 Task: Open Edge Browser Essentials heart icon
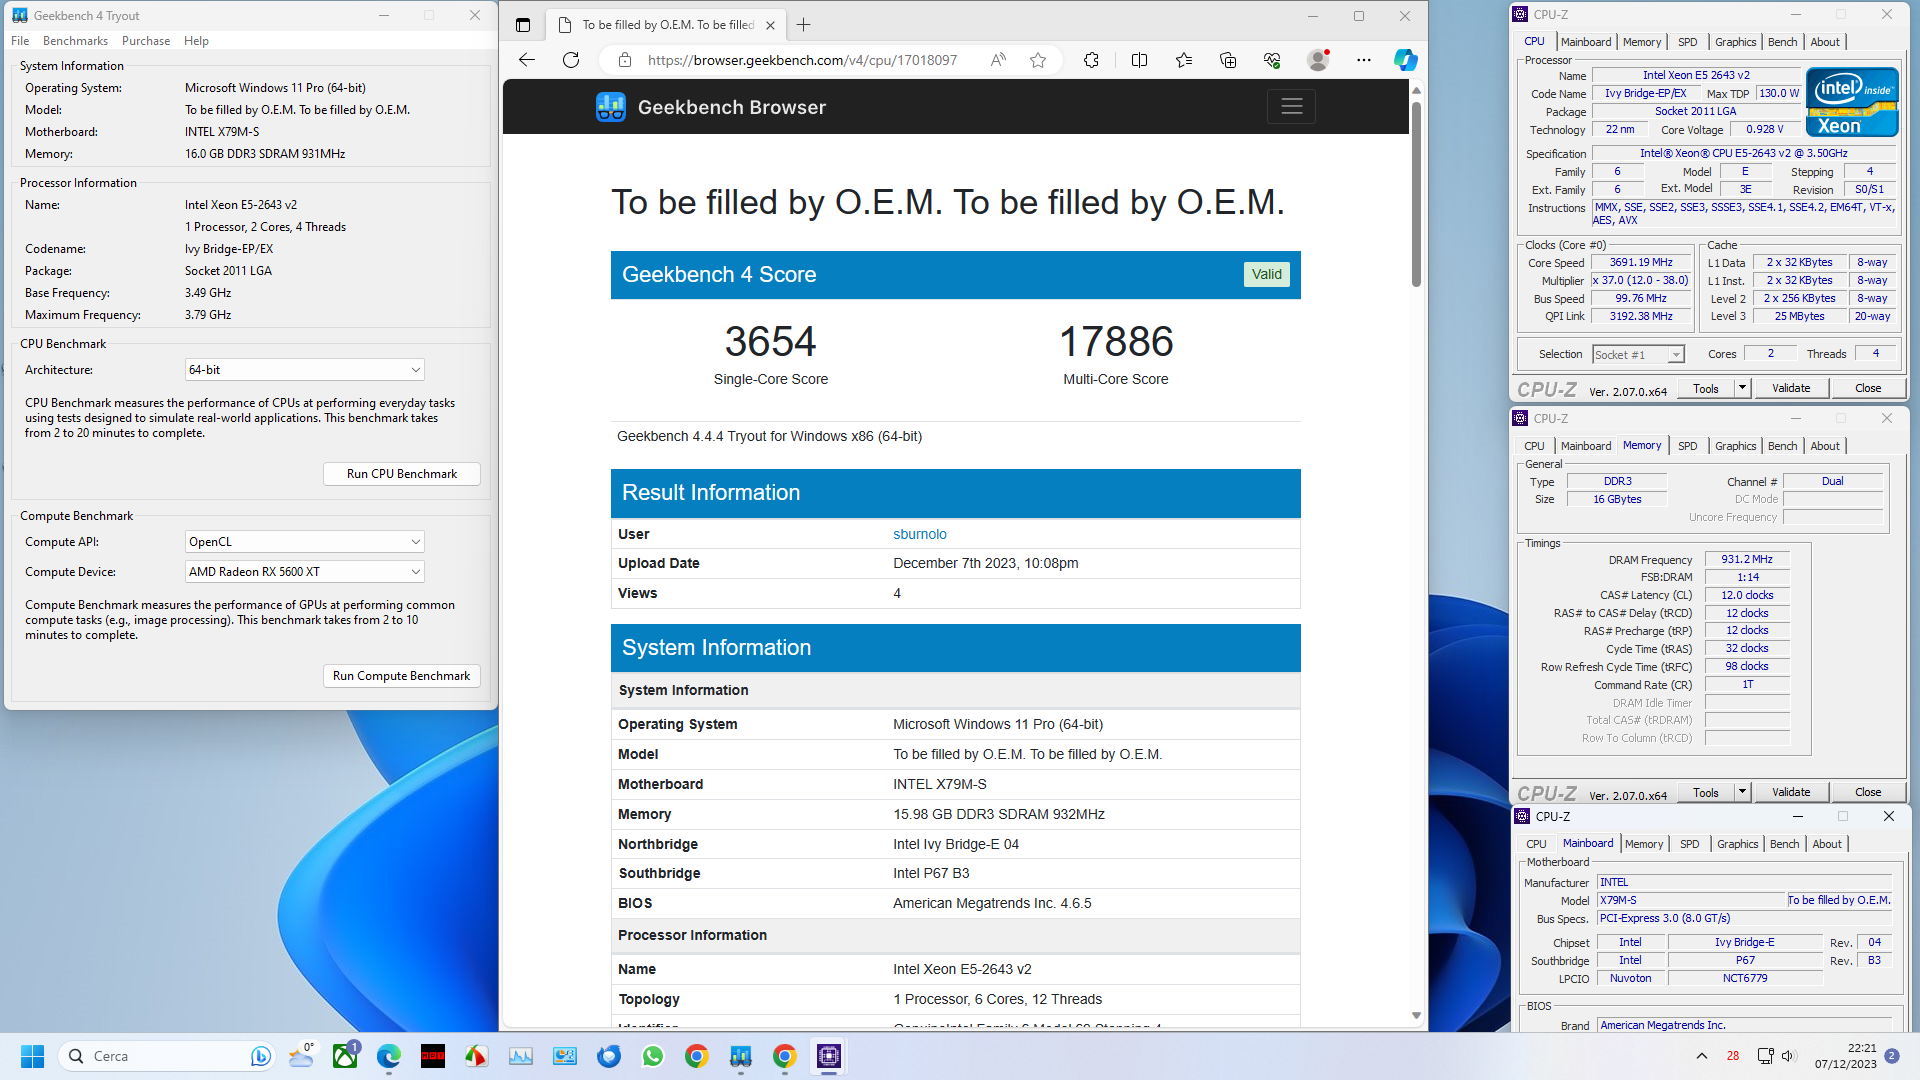[1272, 60]
